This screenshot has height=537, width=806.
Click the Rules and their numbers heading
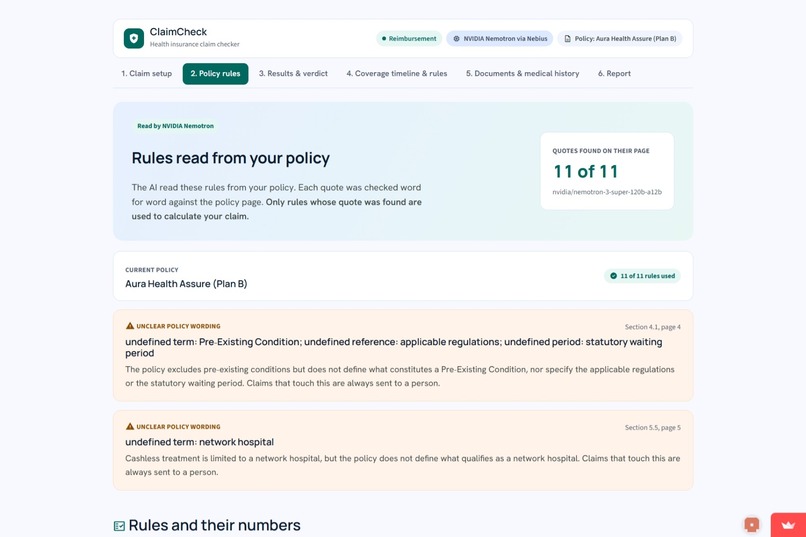(214, 525)
